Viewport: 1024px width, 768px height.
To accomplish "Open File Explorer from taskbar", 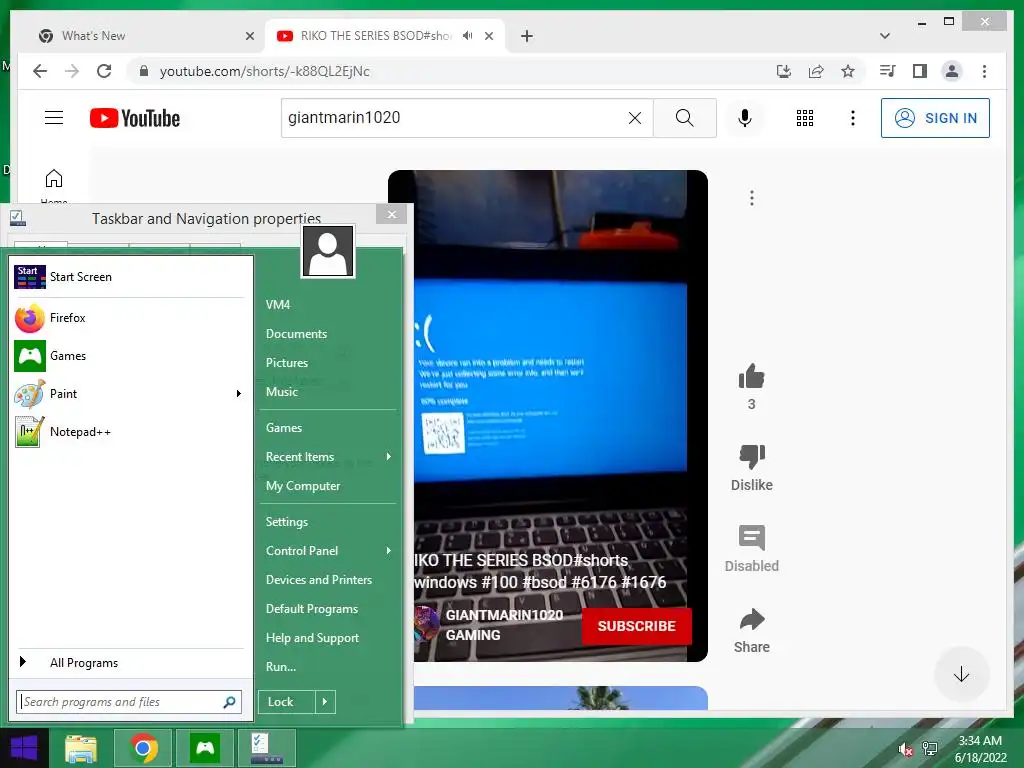I will pos(81,748).
